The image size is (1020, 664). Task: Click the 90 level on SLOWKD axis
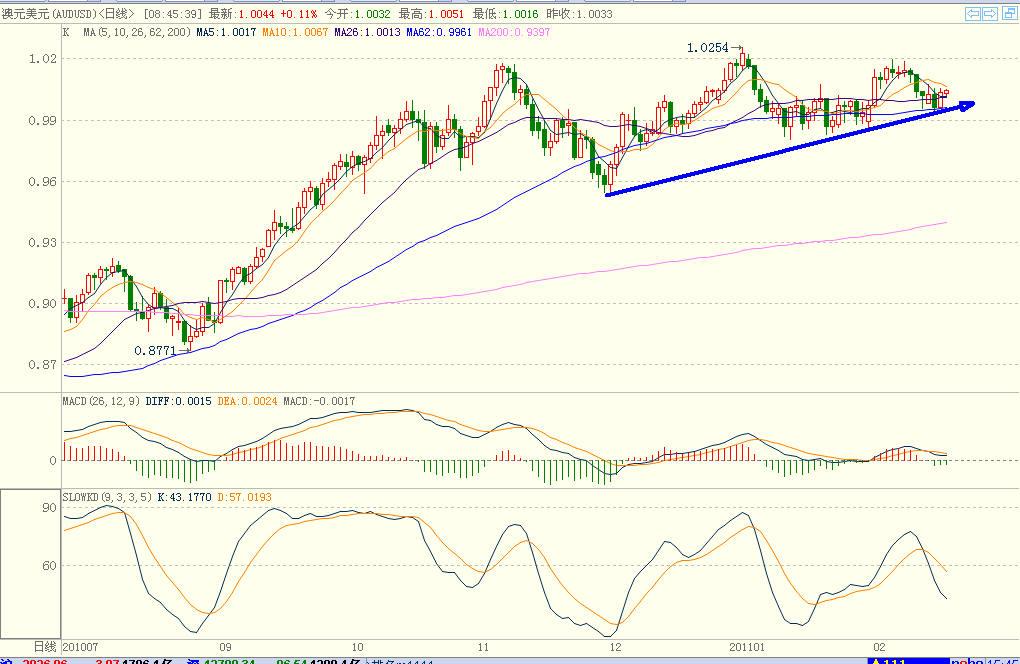(49, 507)
